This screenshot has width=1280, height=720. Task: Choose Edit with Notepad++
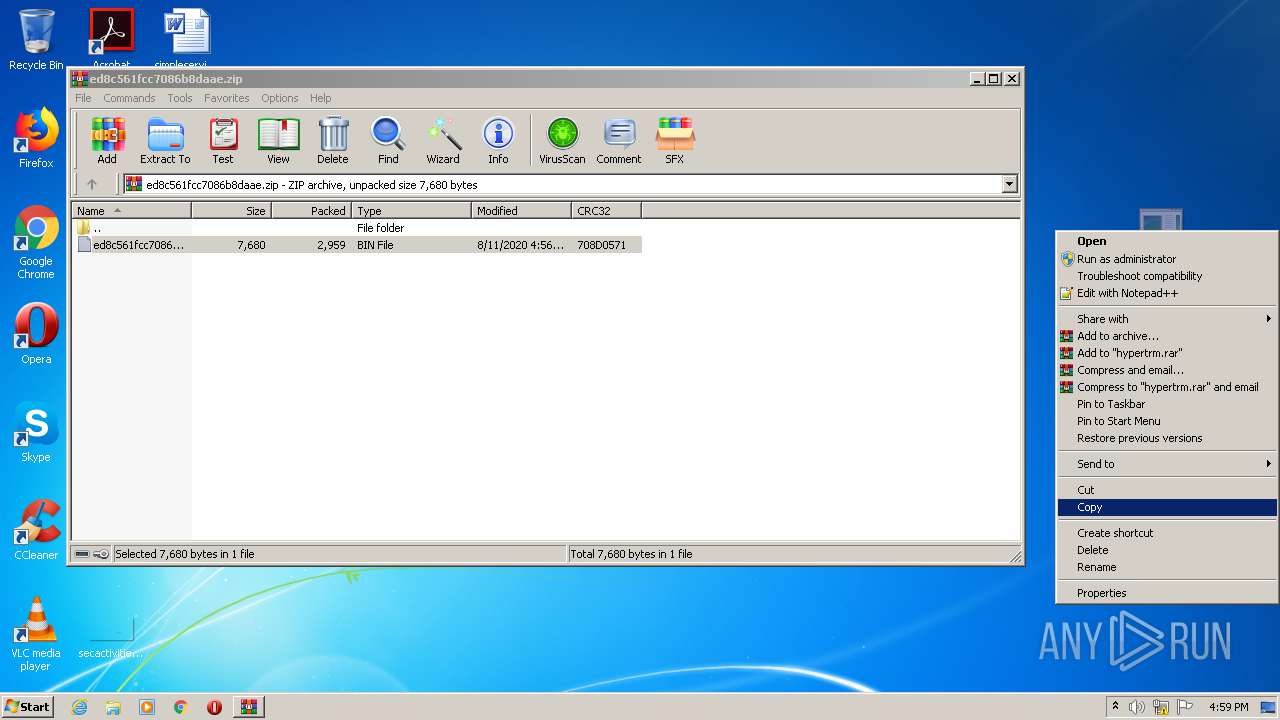1167,293
